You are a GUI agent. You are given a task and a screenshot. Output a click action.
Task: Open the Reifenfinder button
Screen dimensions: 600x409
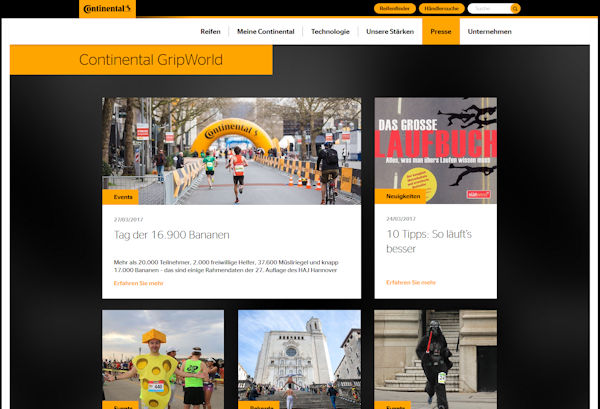click(x=395, y=8)
